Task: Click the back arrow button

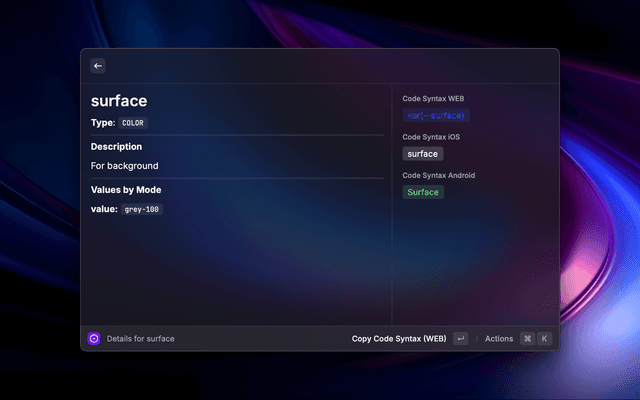Action: pos(98,66)
